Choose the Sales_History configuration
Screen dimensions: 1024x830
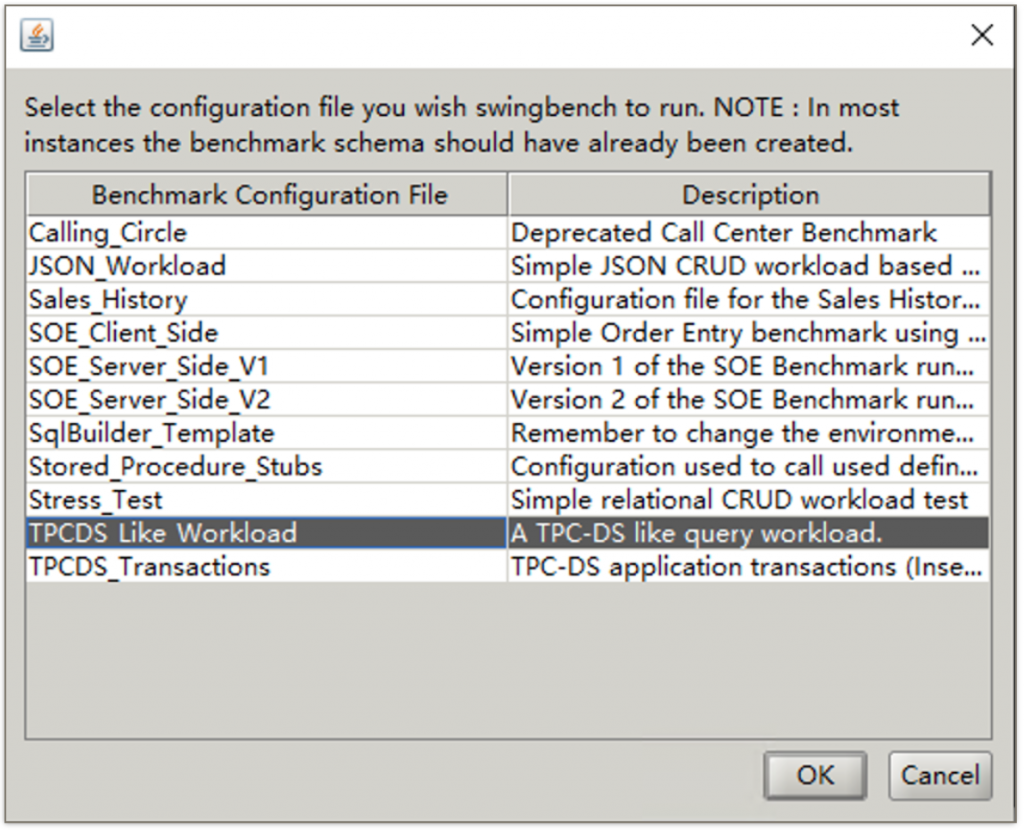(x=108, y=300)
